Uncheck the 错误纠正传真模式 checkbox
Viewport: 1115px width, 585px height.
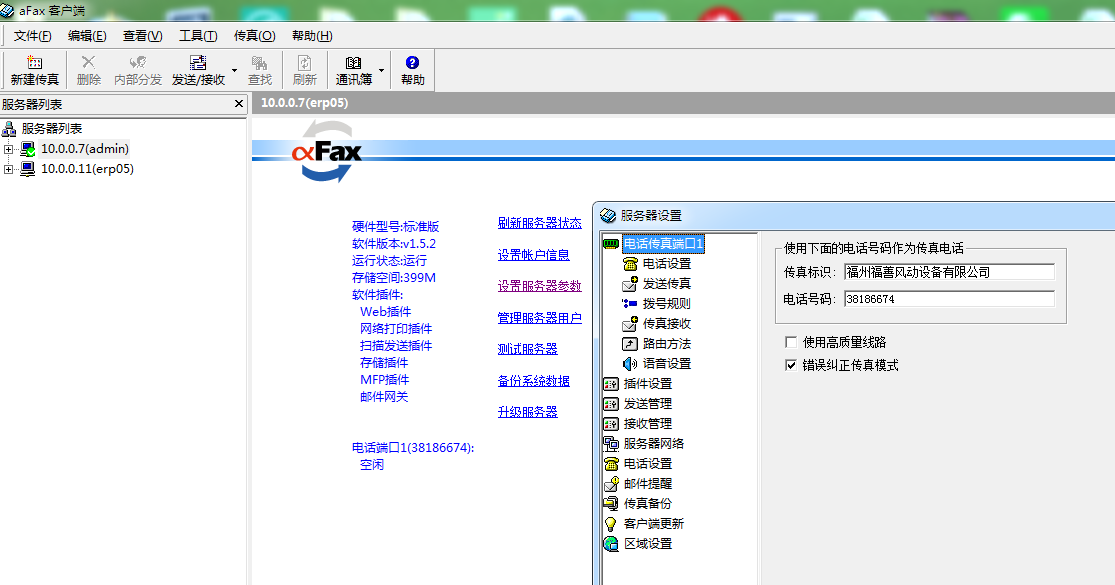tap(791, 365)
